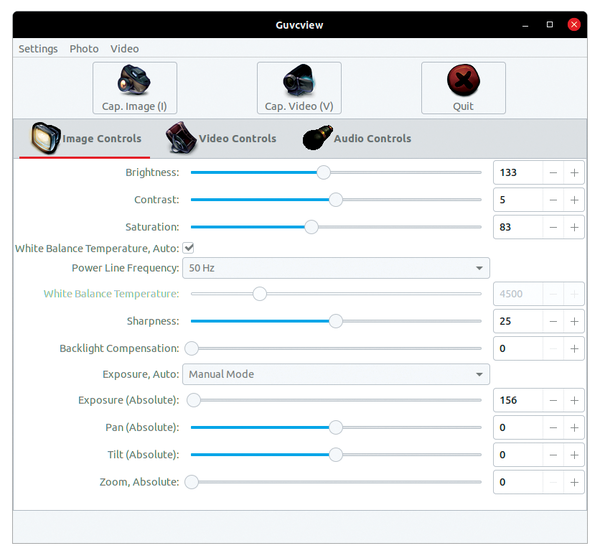Viewport: 600px width, 556px height.
Task: Increase Contrast with plus button
Action: (x=574, y=200)
